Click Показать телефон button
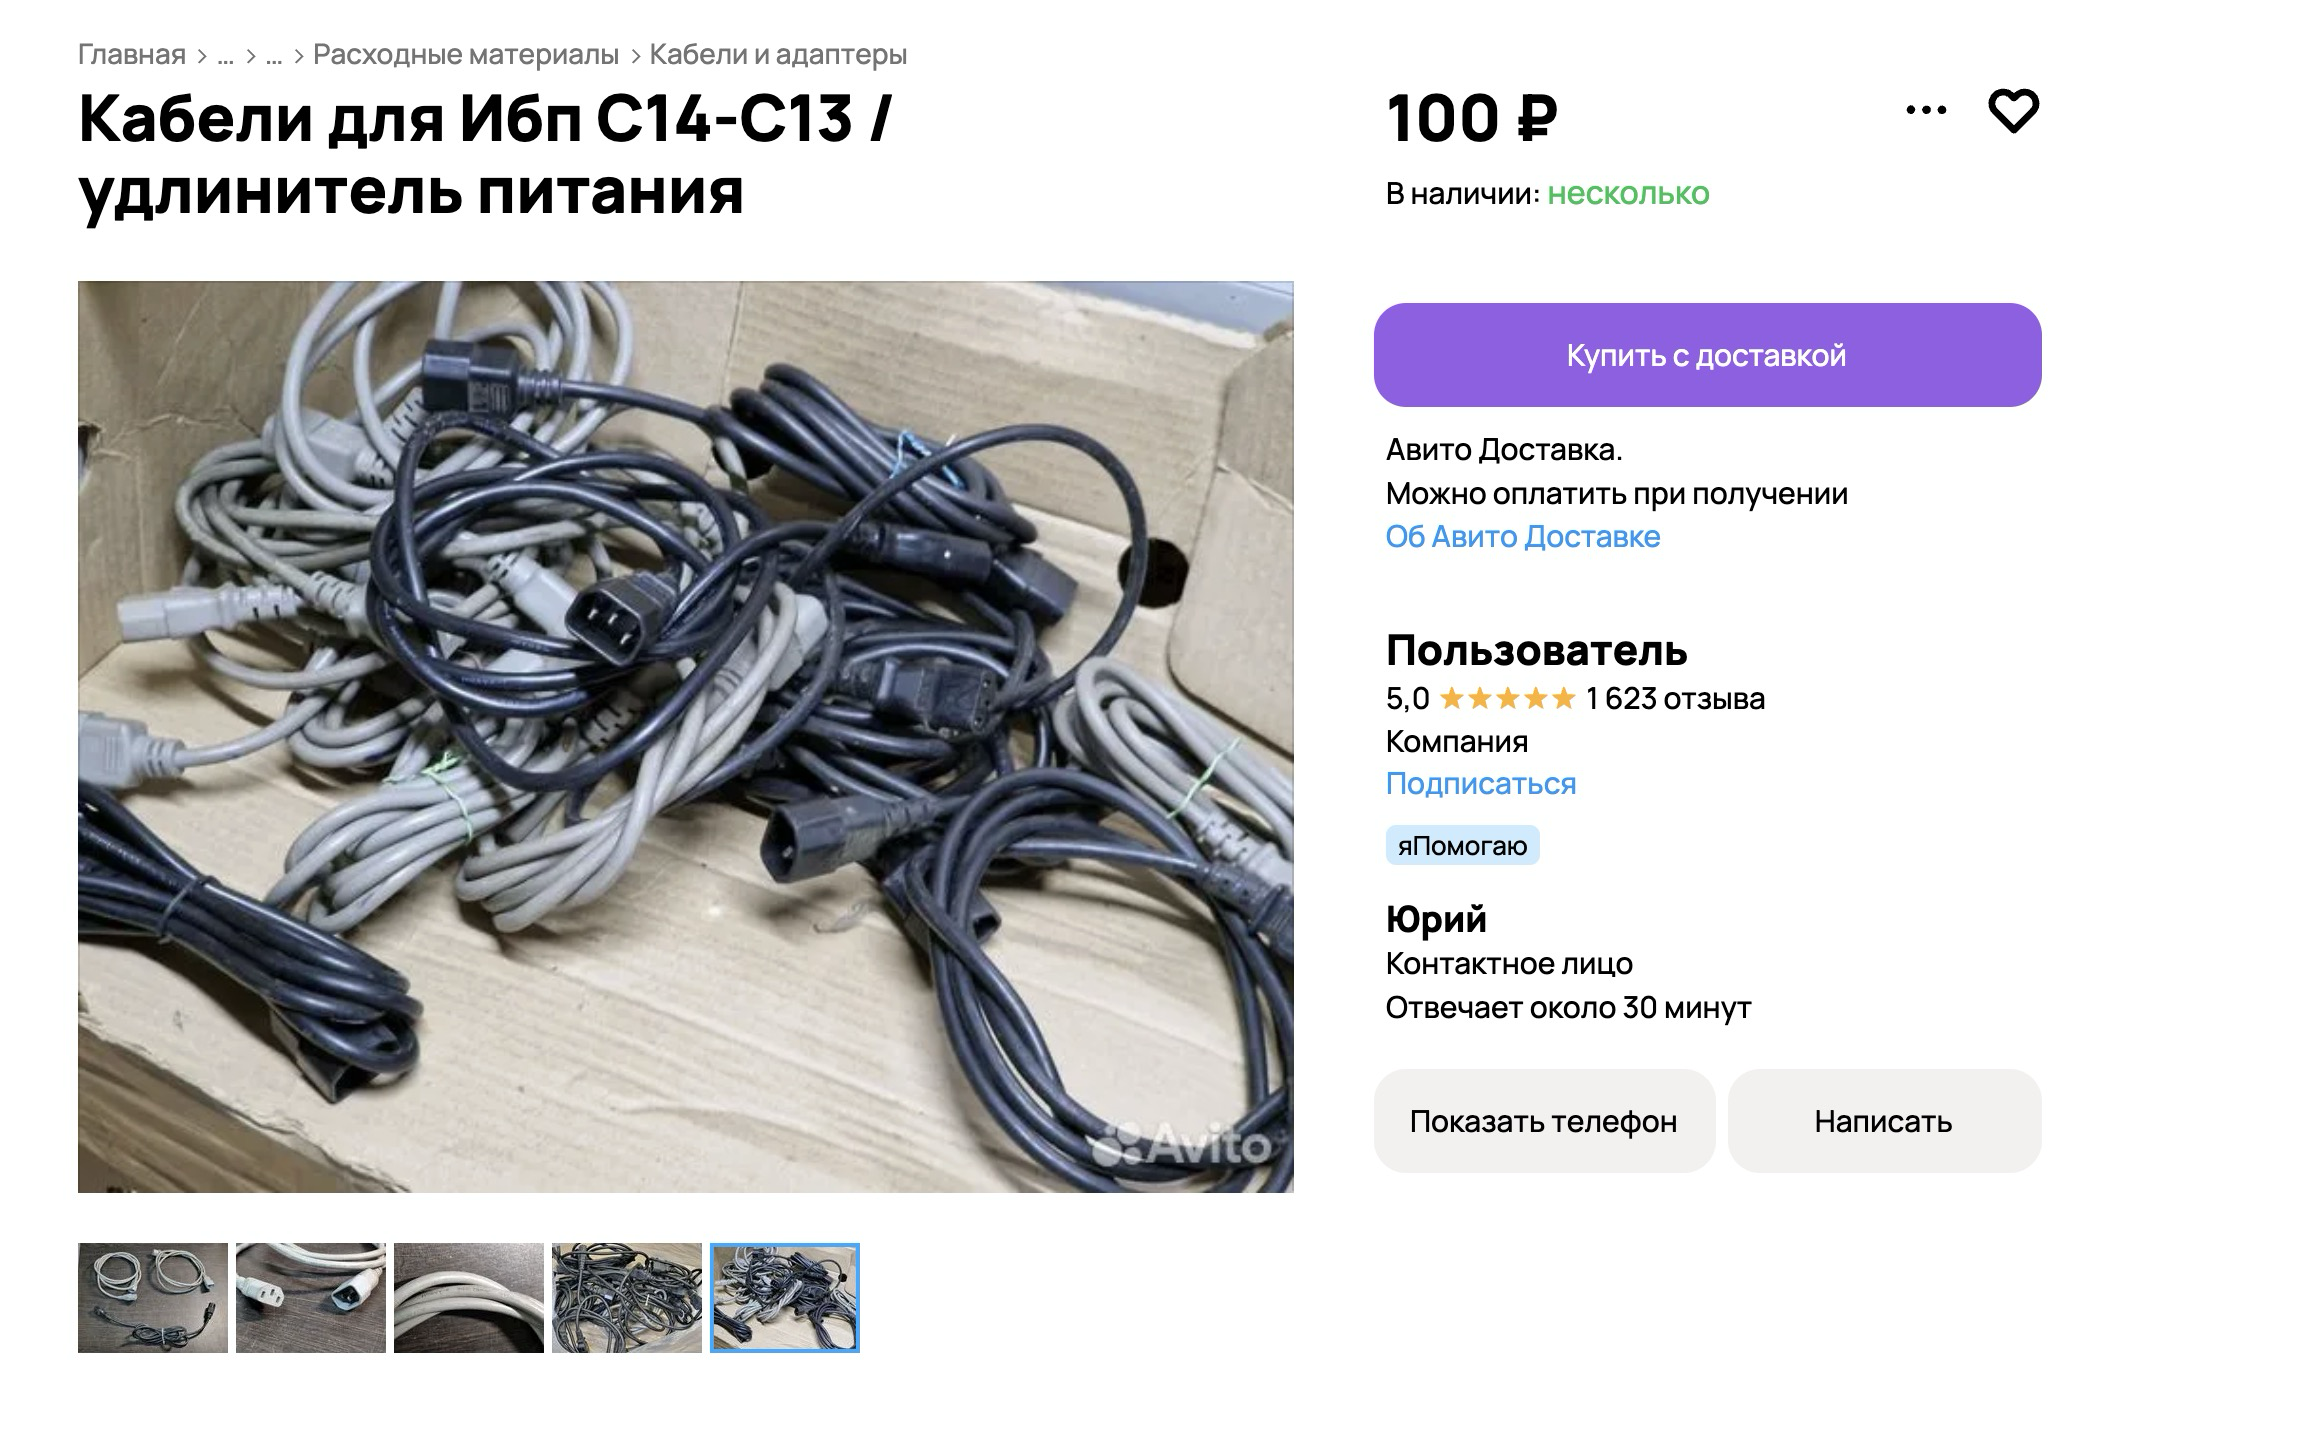The width and height of the screenshot is (2298, 1454). point(1544,1121)
